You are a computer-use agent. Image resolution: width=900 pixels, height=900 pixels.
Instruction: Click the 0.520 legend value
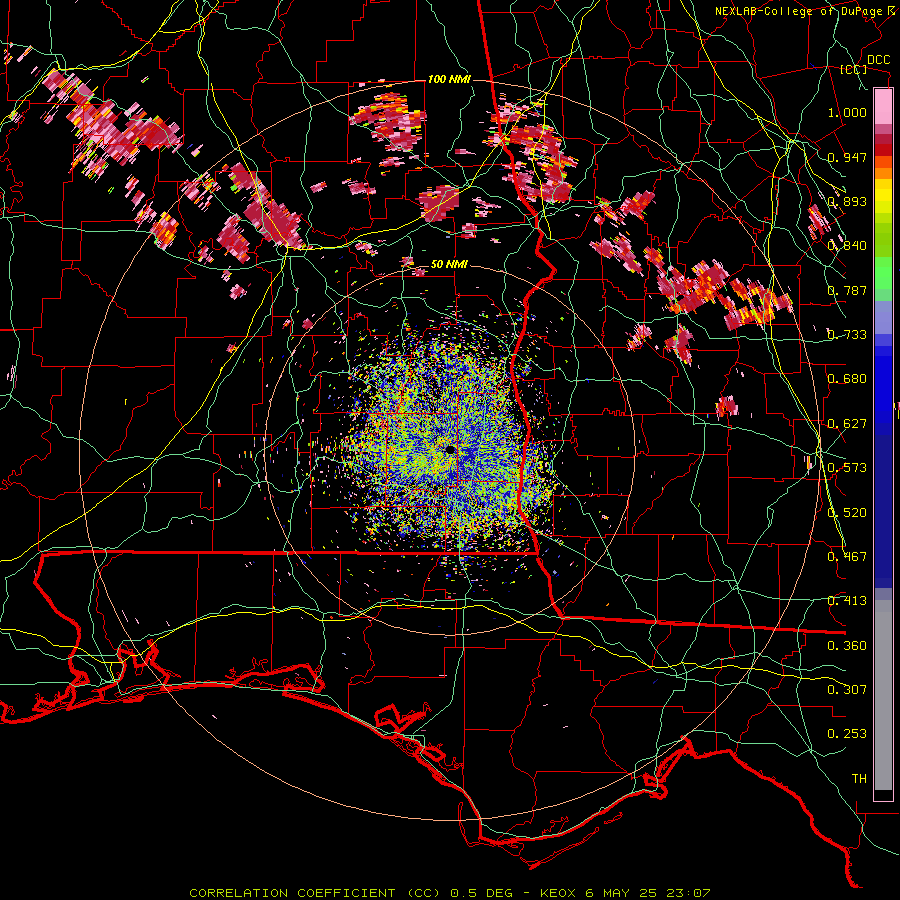click(x=847, y=513)
